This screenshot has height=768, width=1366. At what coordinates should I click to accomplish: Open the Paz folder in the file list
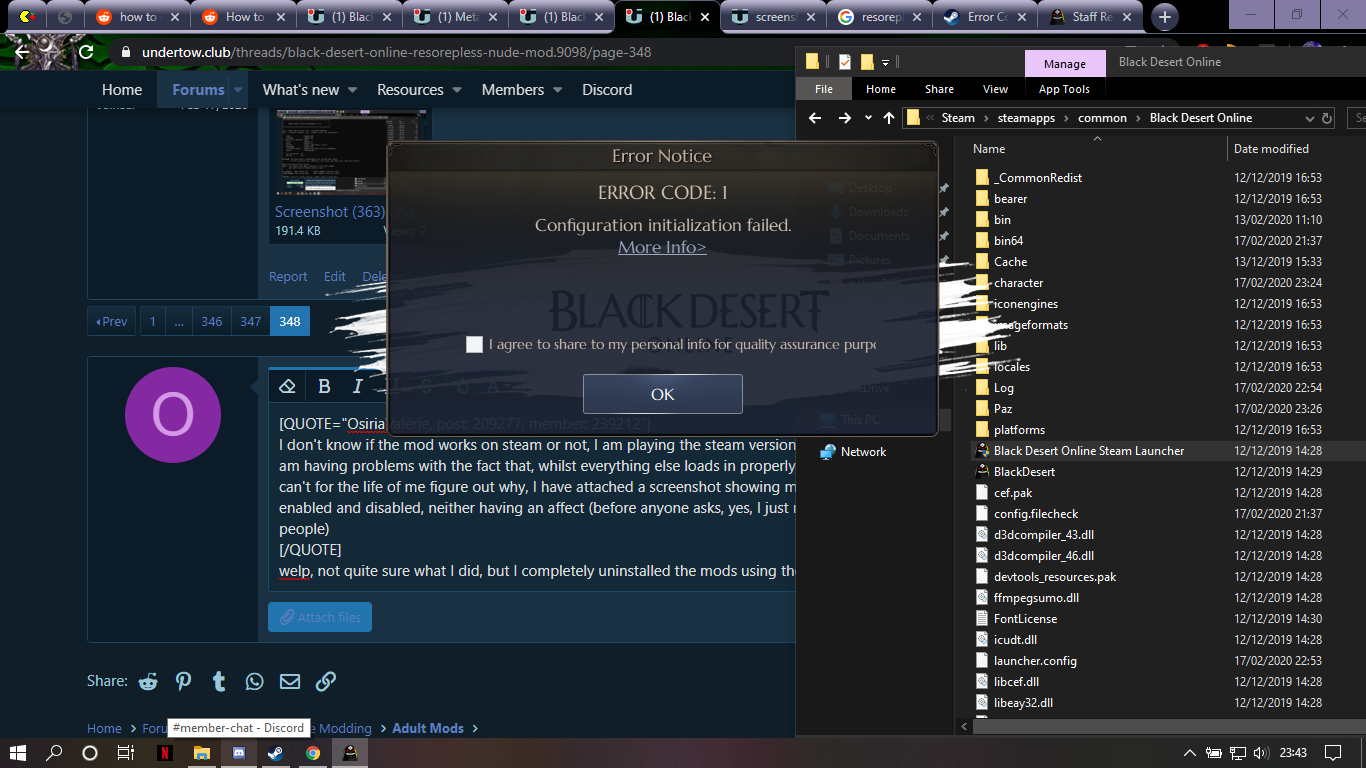pos(1003,409)
